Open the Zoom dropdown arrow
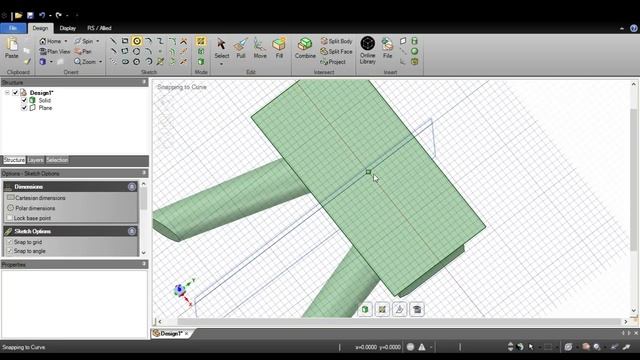 [100, 62]
